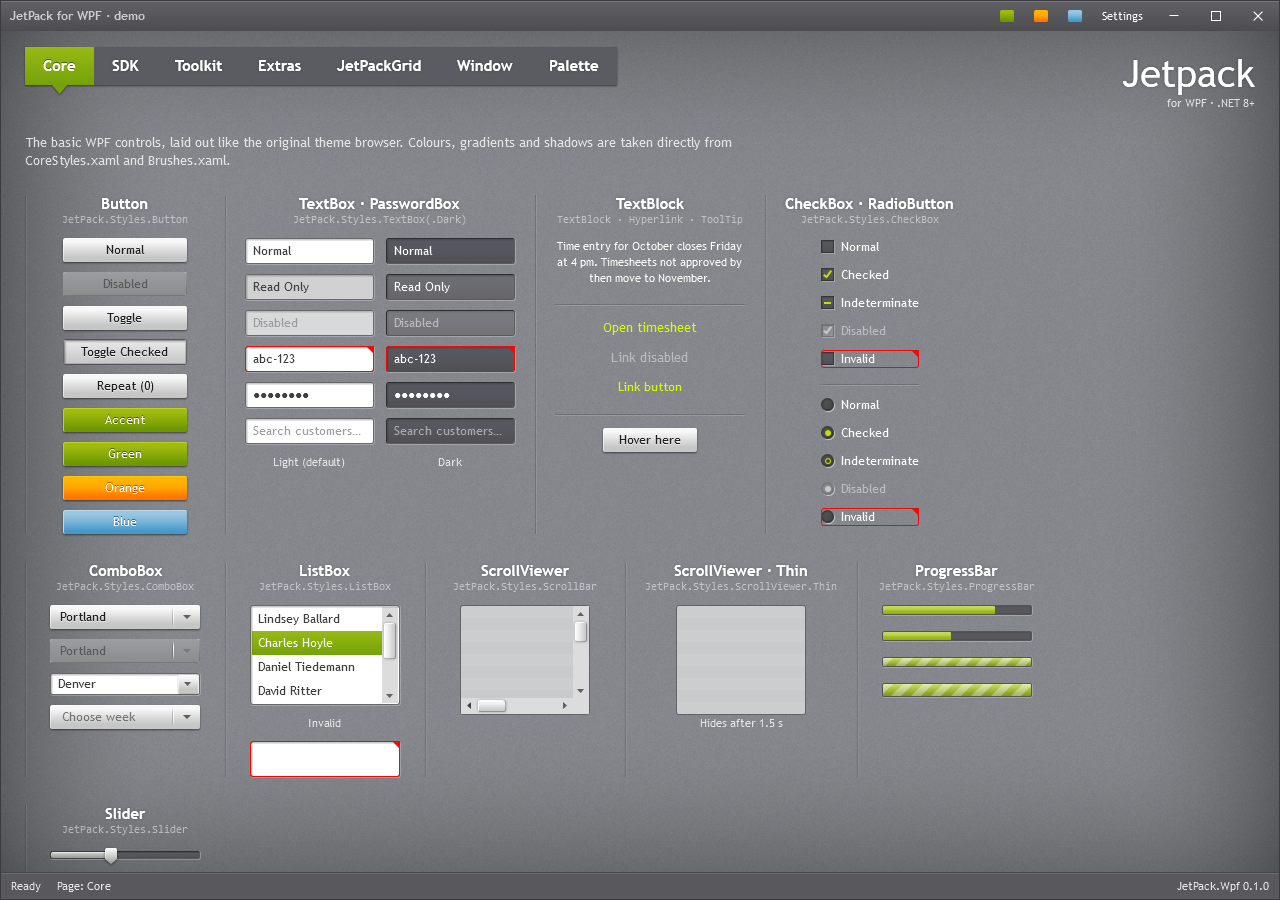Click the ListBox scroll-up arrow
The height and width of the screenshot is (900, 1280).
390,615
